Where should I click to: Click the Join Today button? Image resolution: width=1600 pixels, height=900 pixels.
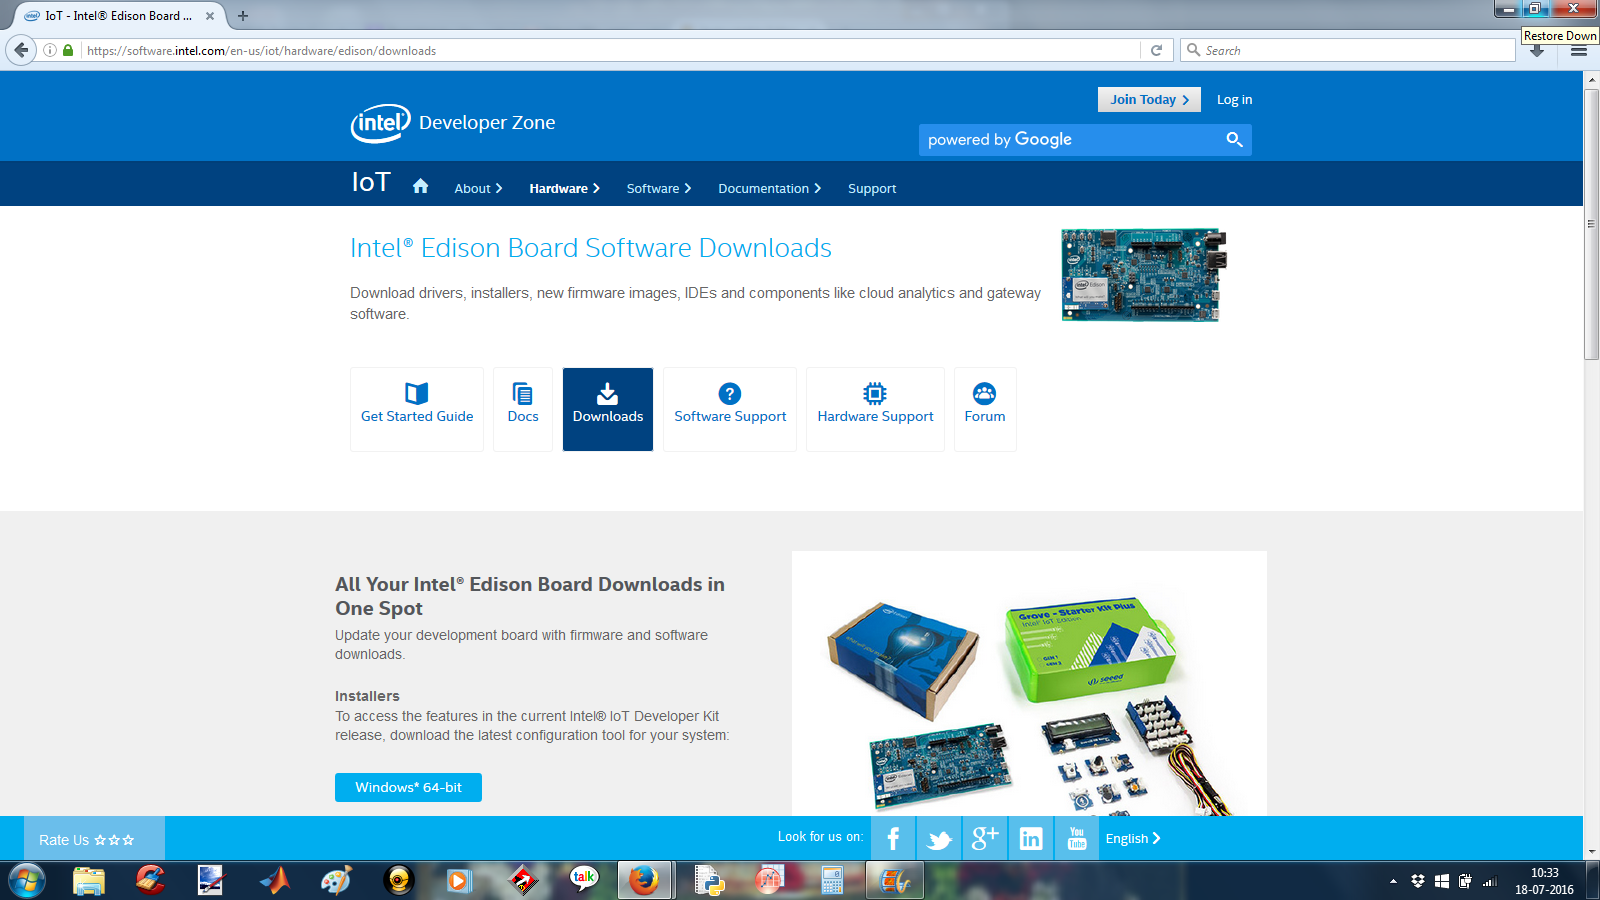coord(1149,99)
